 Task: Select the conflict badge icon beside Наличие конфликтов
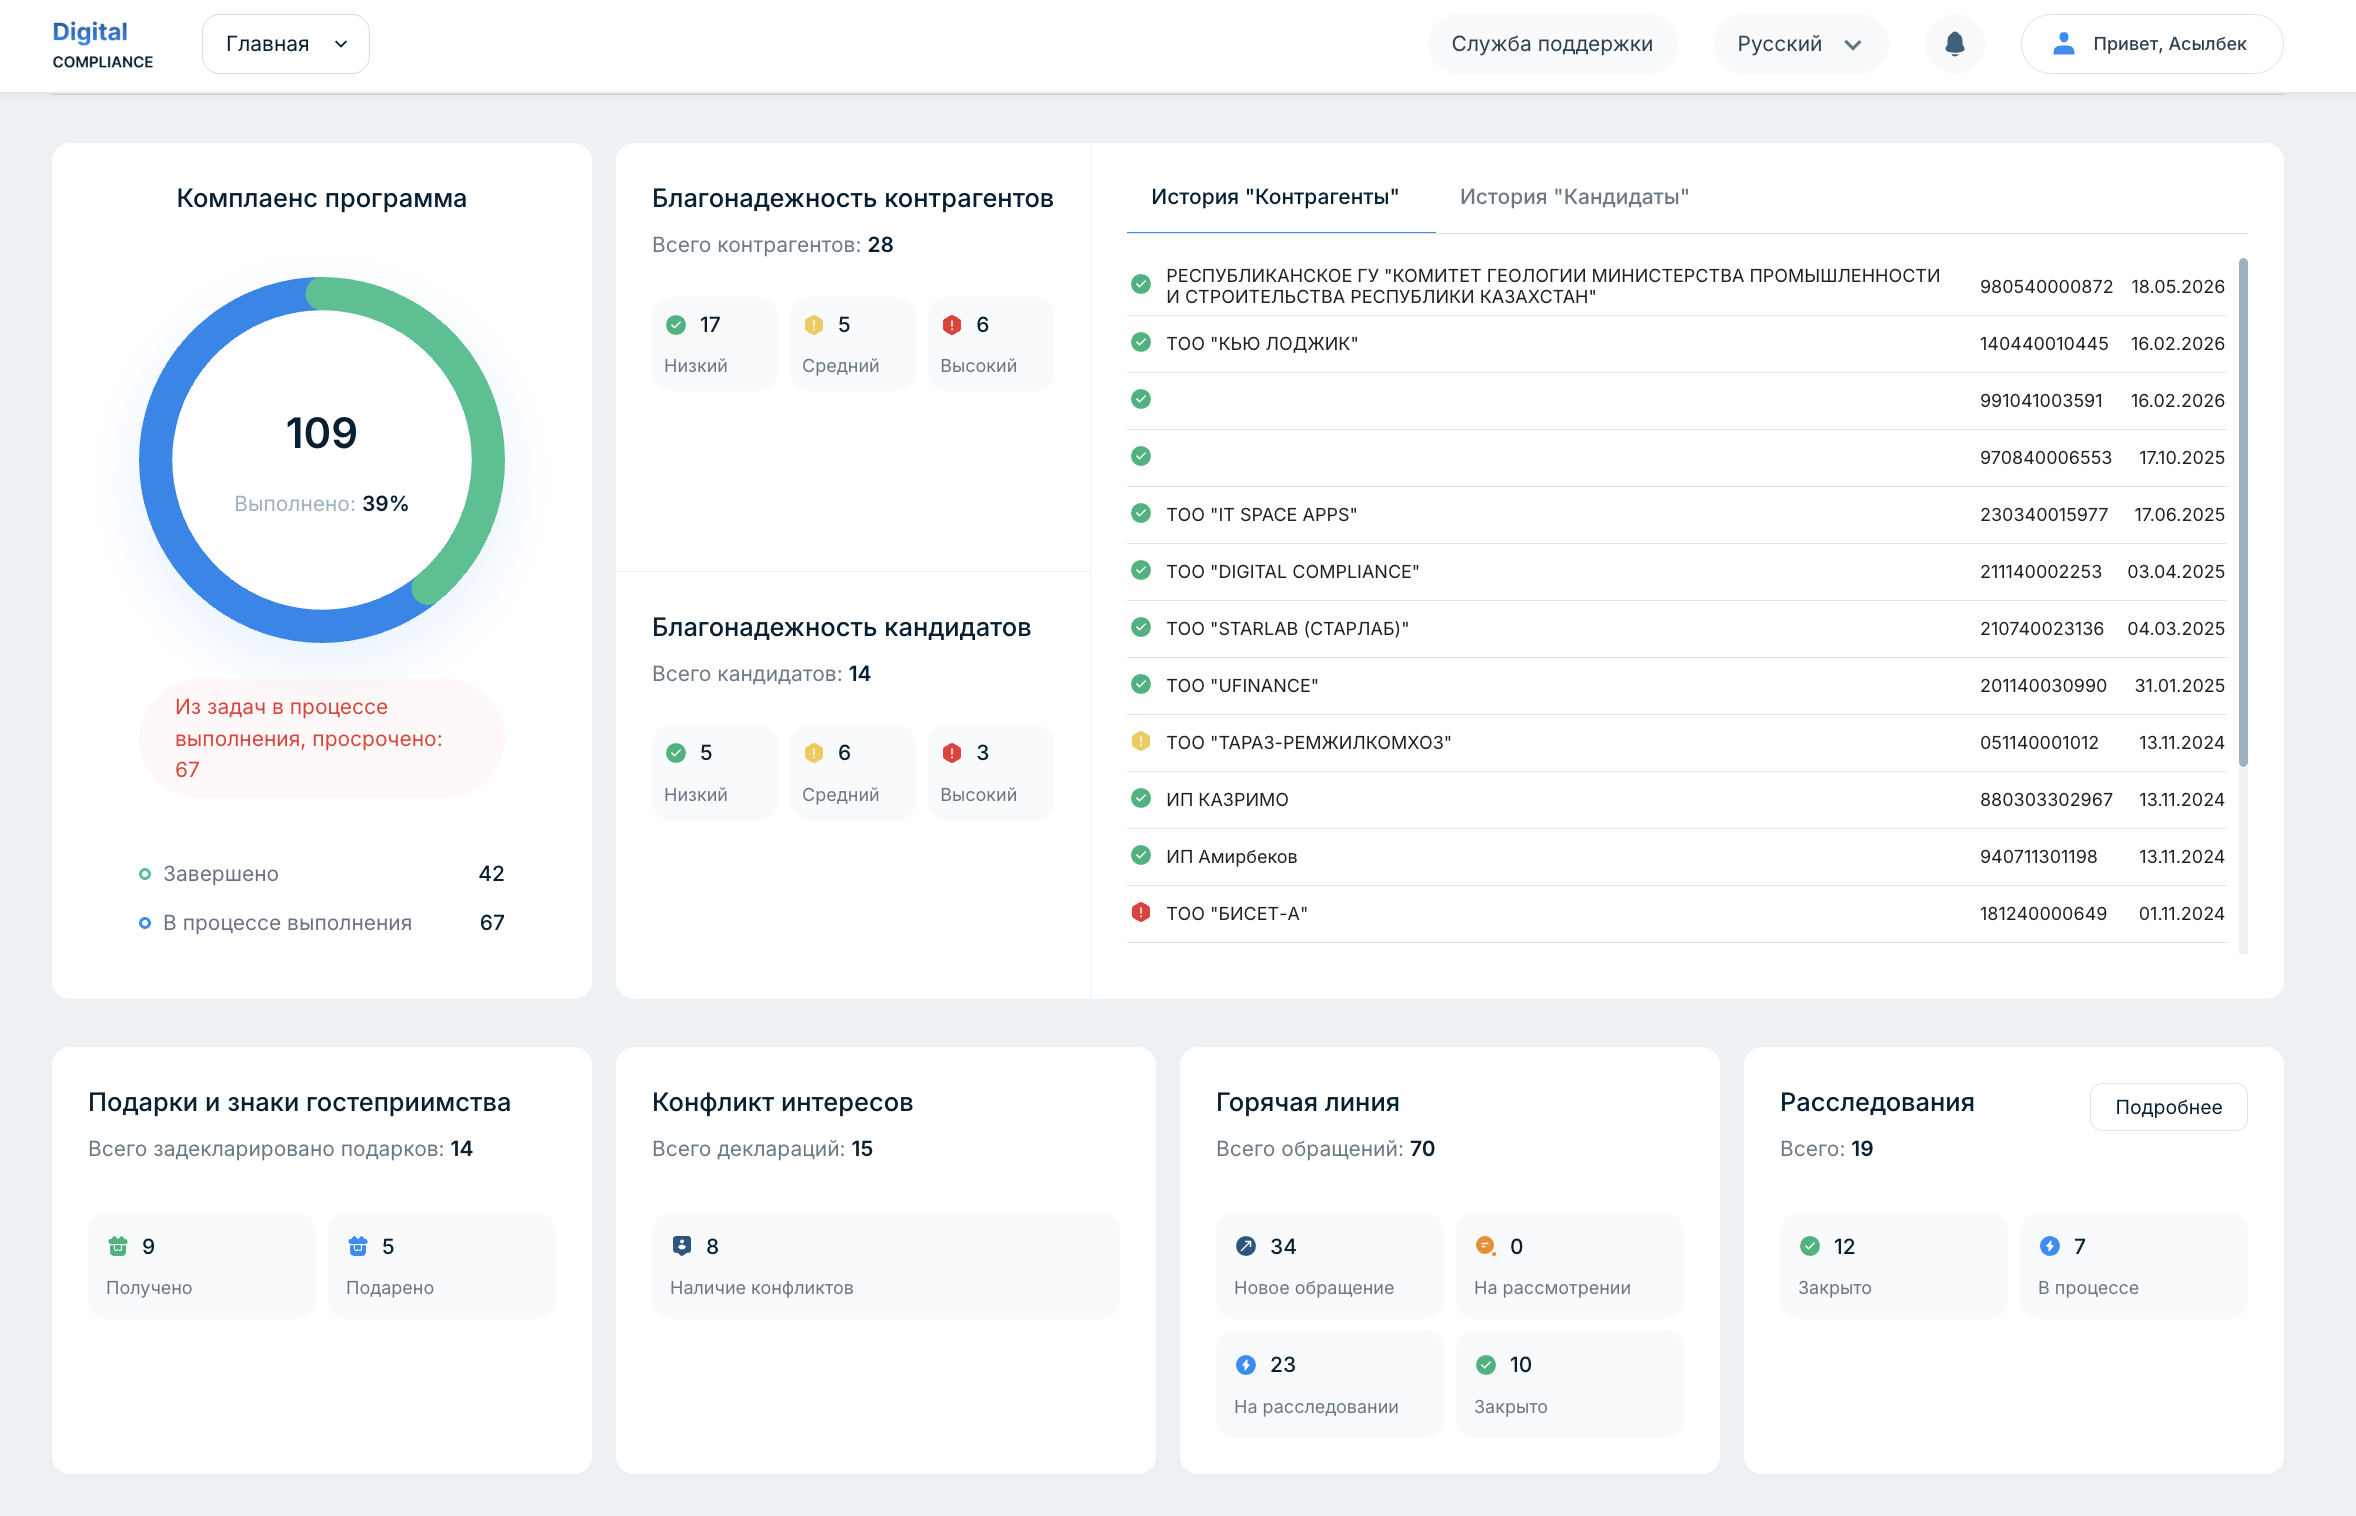point(682,1246)
